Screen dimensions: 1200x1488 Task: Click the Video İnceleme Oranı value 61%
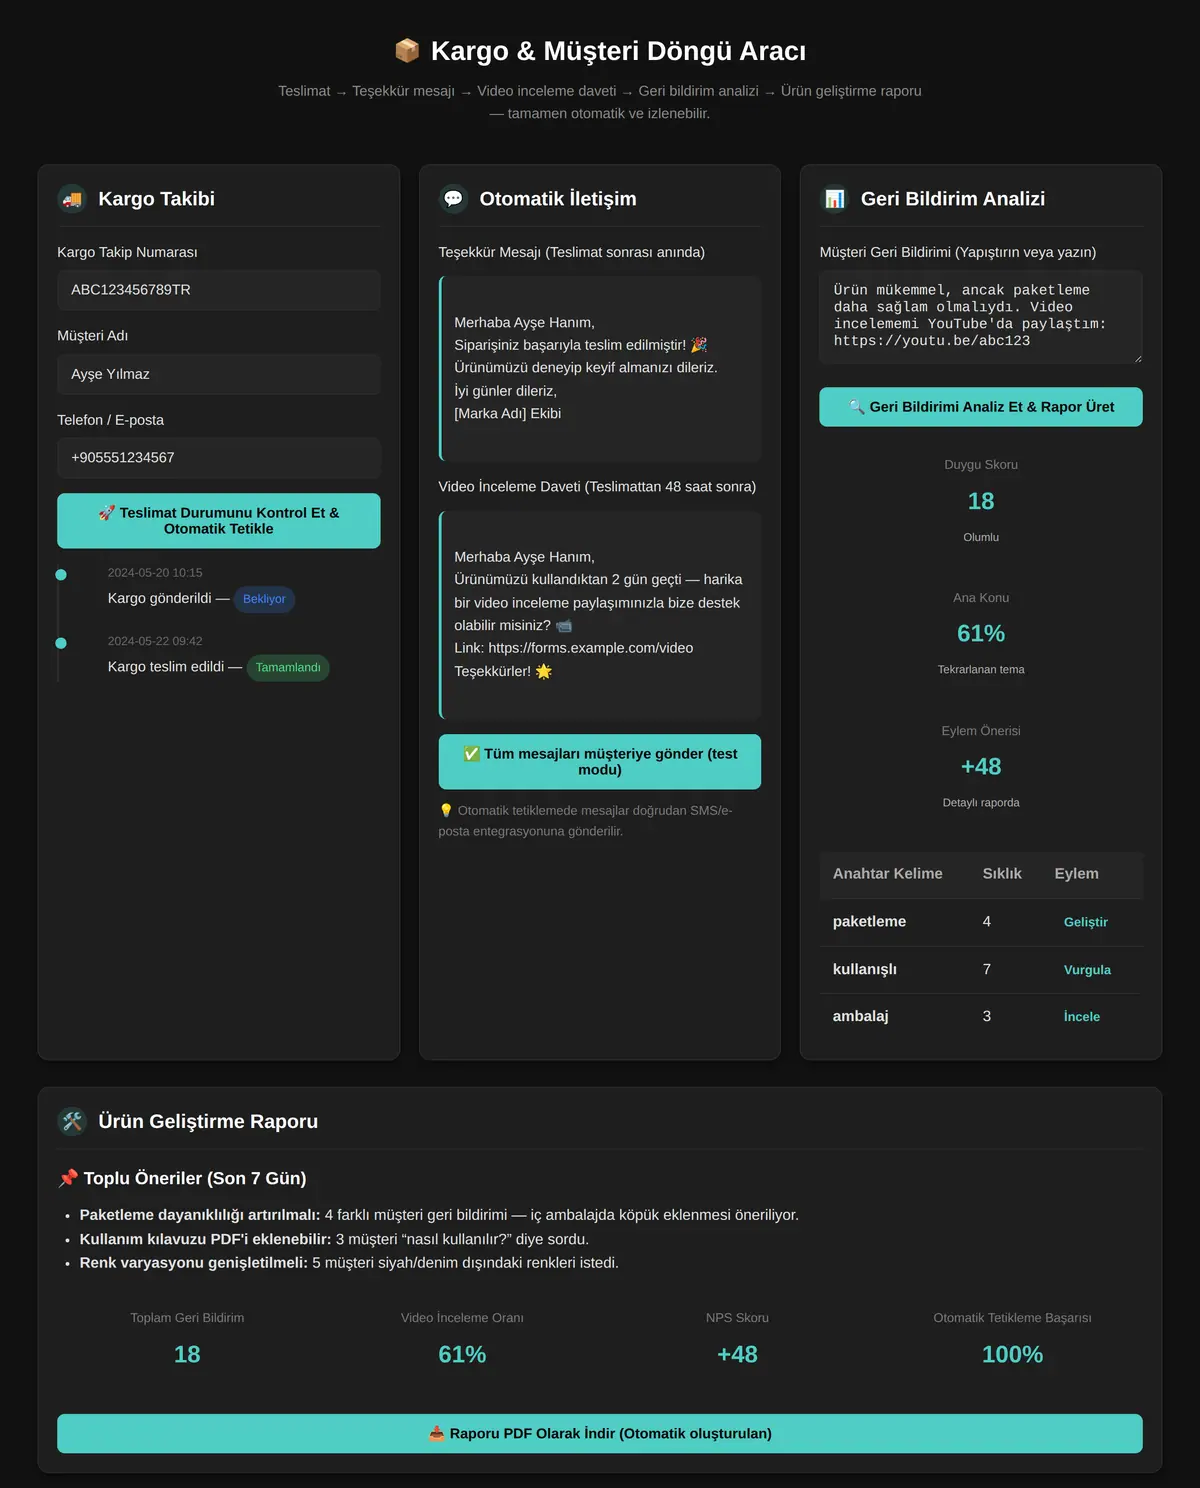click(462, 1355)
